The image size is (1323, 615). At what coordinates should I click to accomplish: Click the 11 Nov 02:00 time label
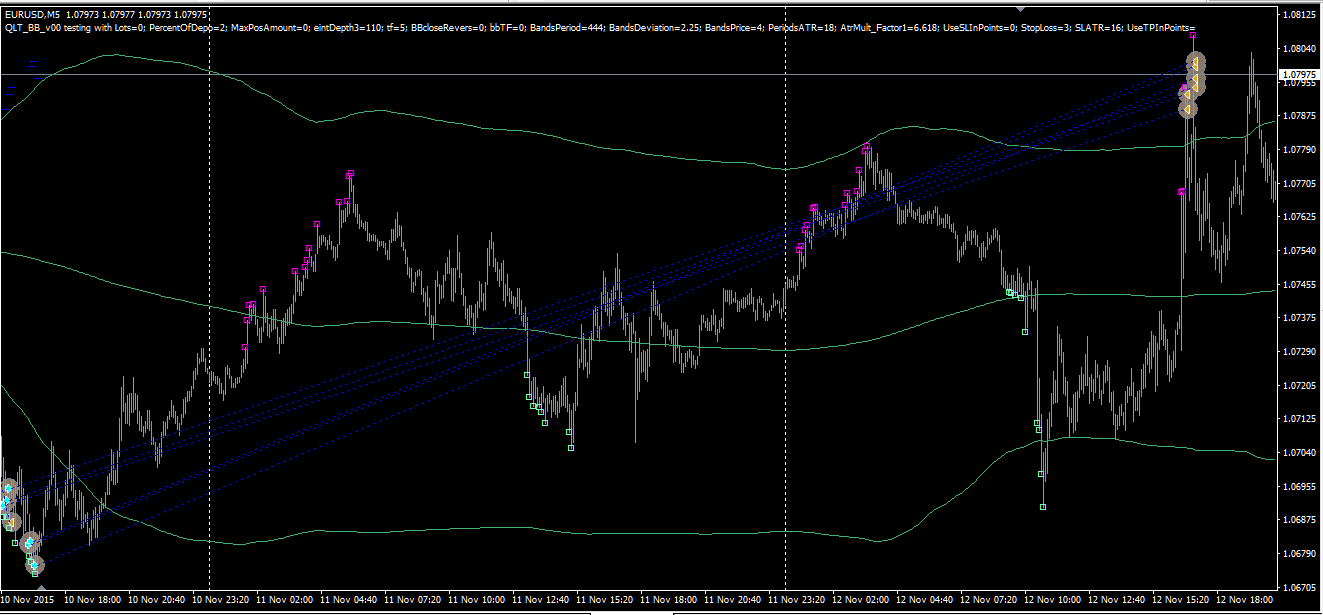(x=286, y=600)
